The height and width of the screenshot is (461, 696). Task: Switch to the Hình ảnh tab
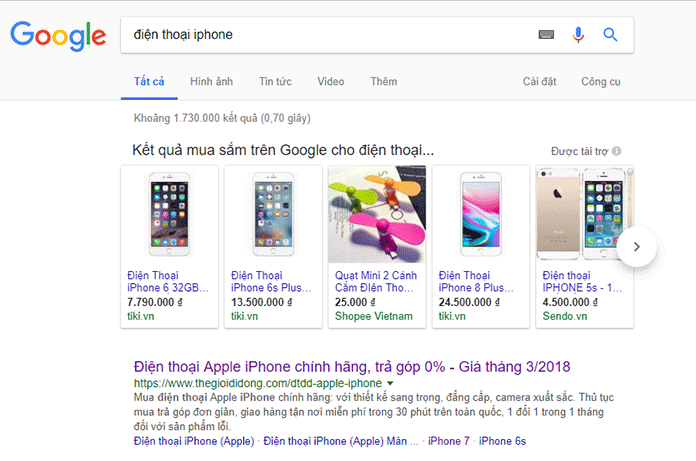pyautogui.click(x=211, y=81)
